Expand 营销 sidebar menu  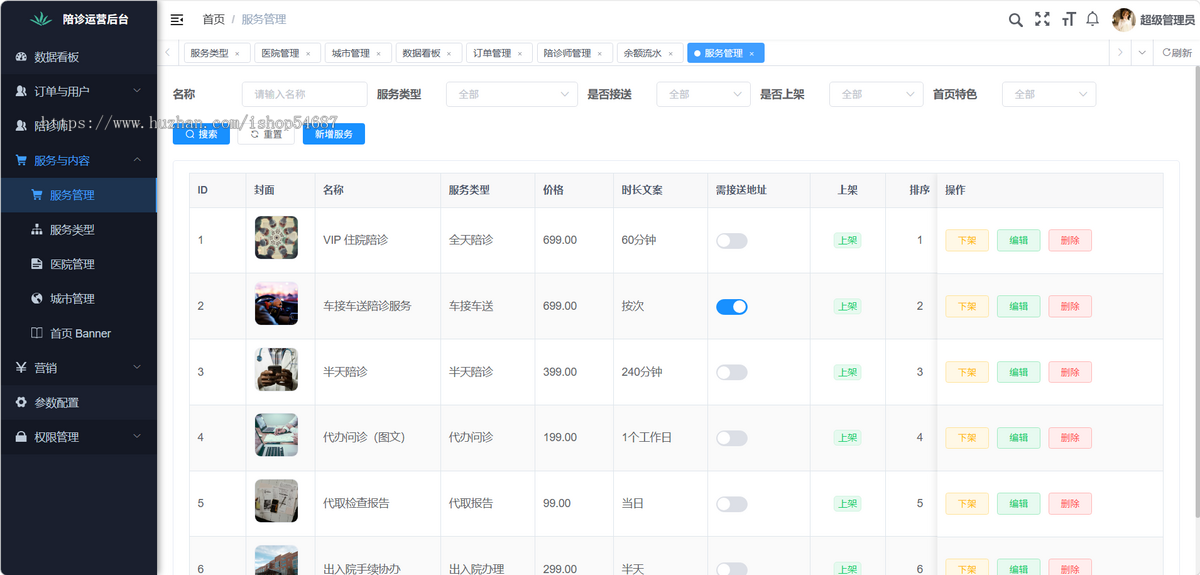coord(78,367)
